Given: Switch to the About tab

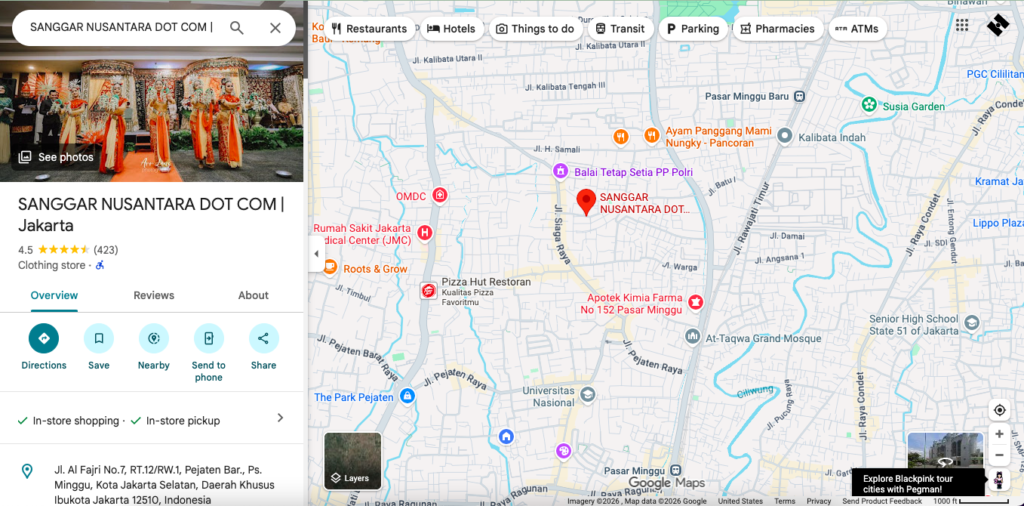Looking at the screenshot, I should 253,295.
